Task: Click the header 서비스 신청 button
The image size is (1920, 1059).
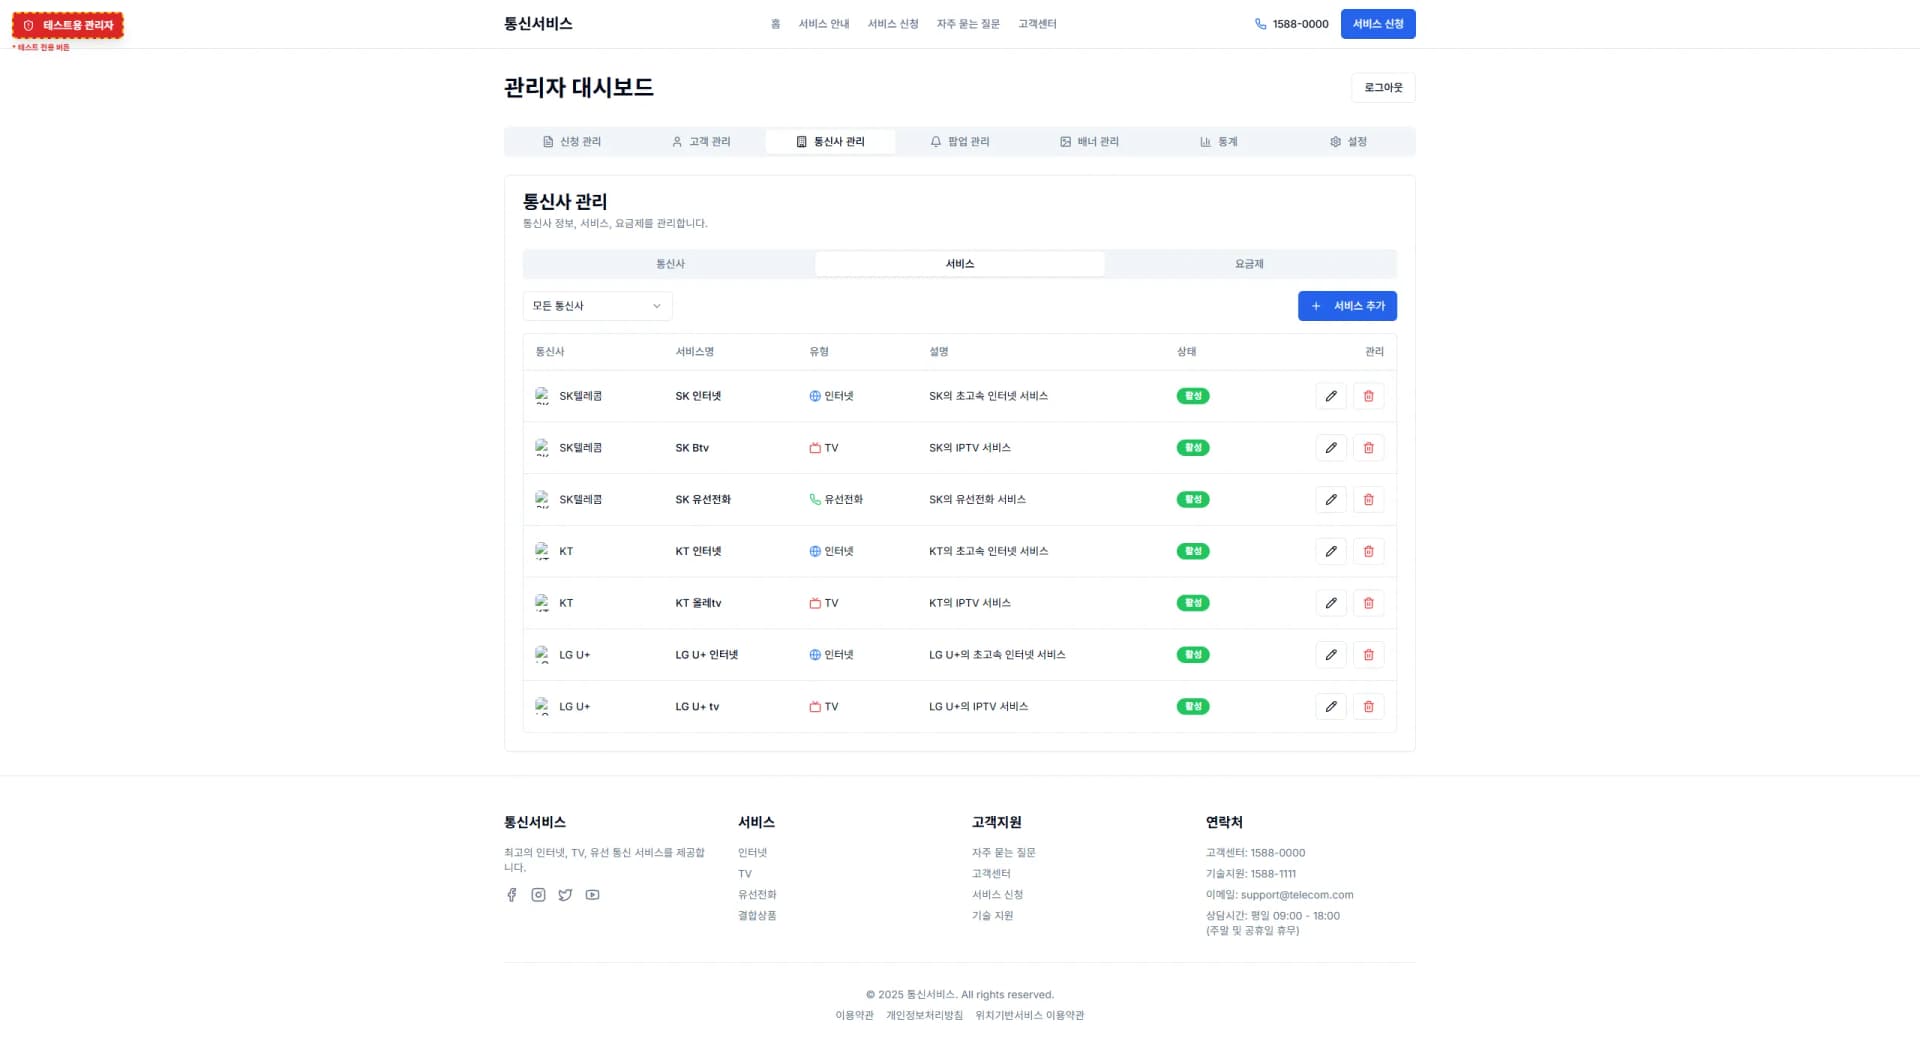Action: coord(1378,24)
